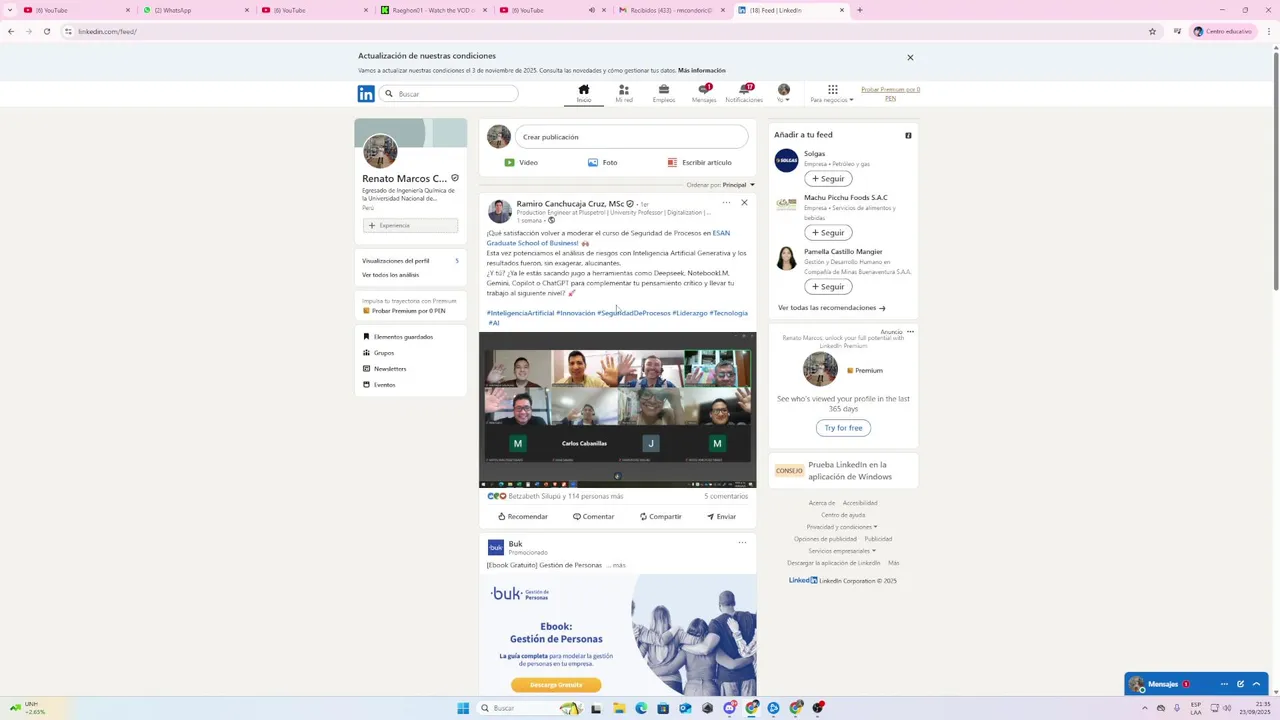Viewport: 1280px width, 720px height.
Task: Compose new message from Mensajes bar
Action: pos(1241,684)
